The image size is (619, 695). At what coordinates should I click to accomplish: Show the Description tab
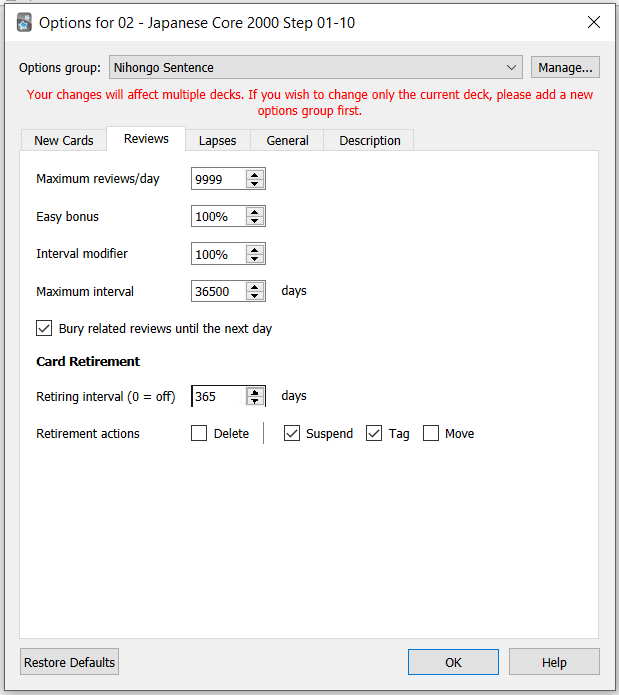pos(370,141)
